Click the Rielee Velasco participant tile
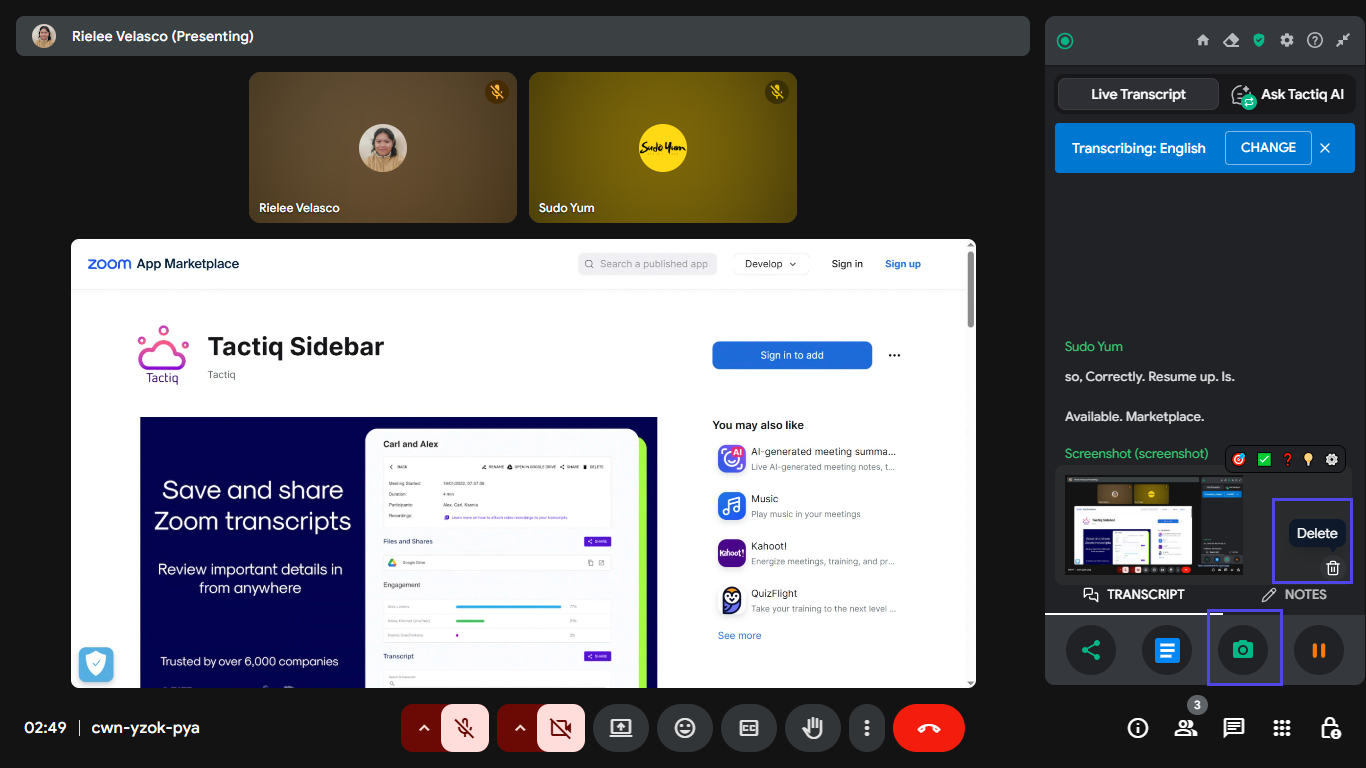Screen dimensions: 1366x768 (x=383, y=147)
